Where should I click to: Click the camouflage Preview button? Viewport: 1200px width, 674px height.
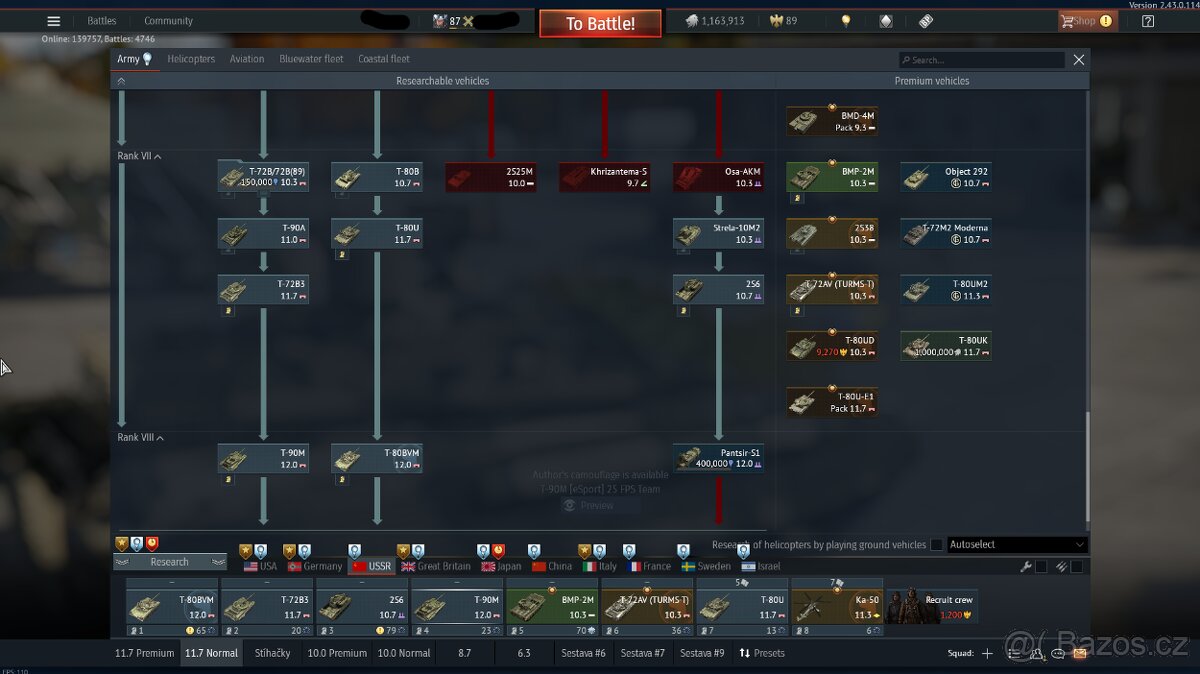(588, 505)
